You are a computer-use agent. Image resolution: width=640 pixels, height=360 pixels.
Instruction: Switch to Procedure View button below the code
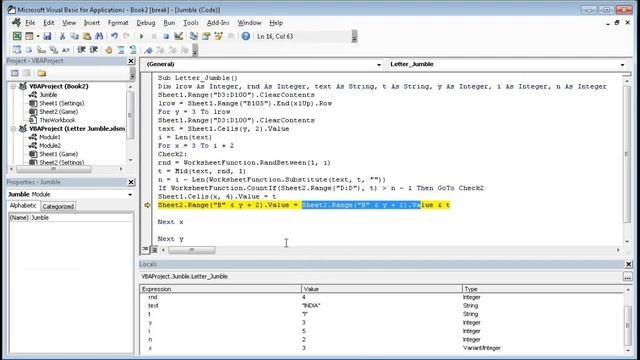click(x=145, y=249)
